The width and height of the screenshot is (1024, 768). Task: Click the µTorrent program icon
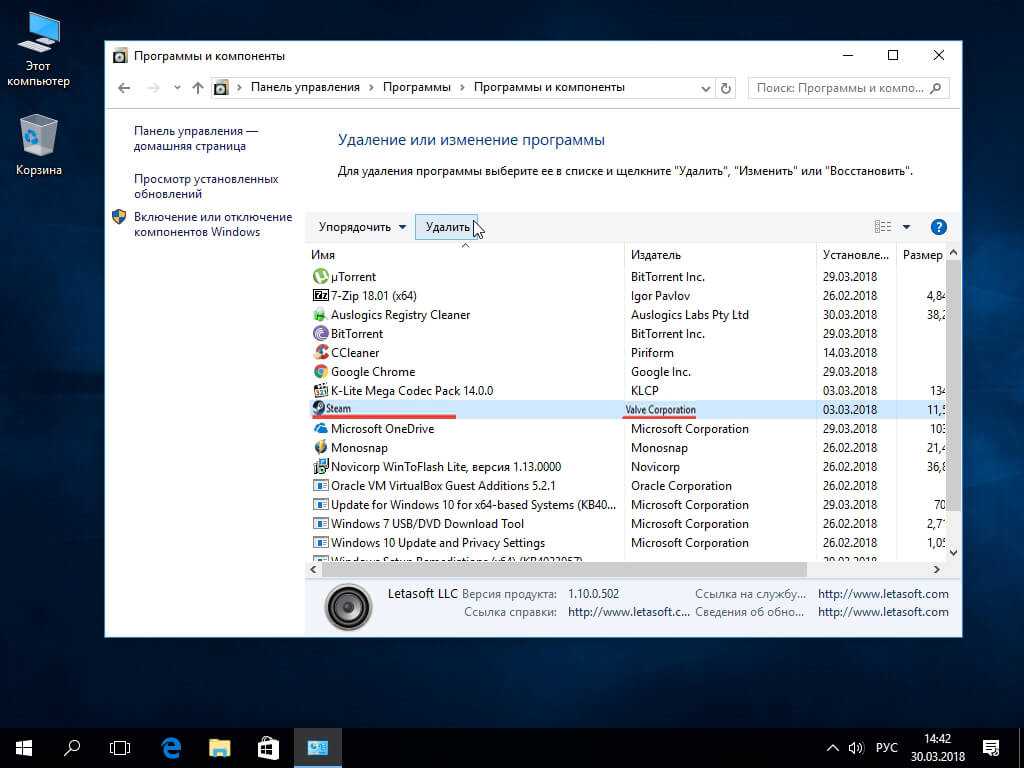coord(320,277)
